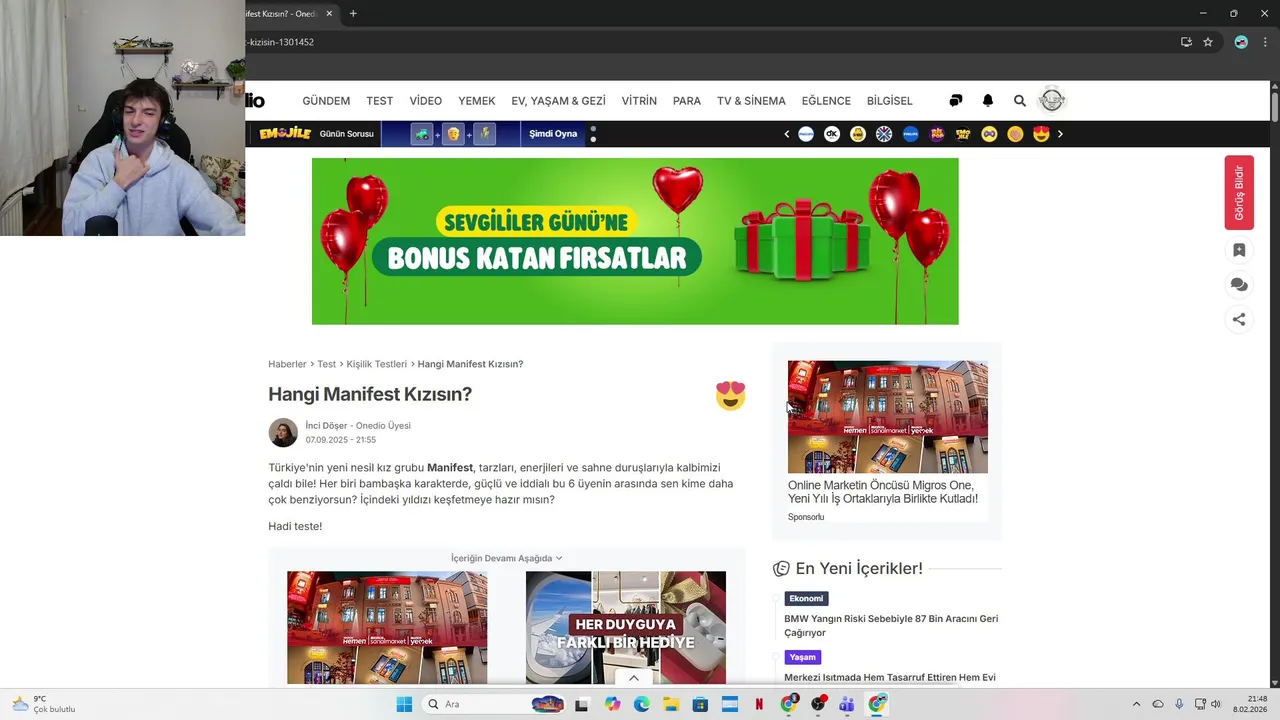Open Microsoft Edge from the taskbar
The height and width of the screenshot is (720, 1280).
point(642,704)
